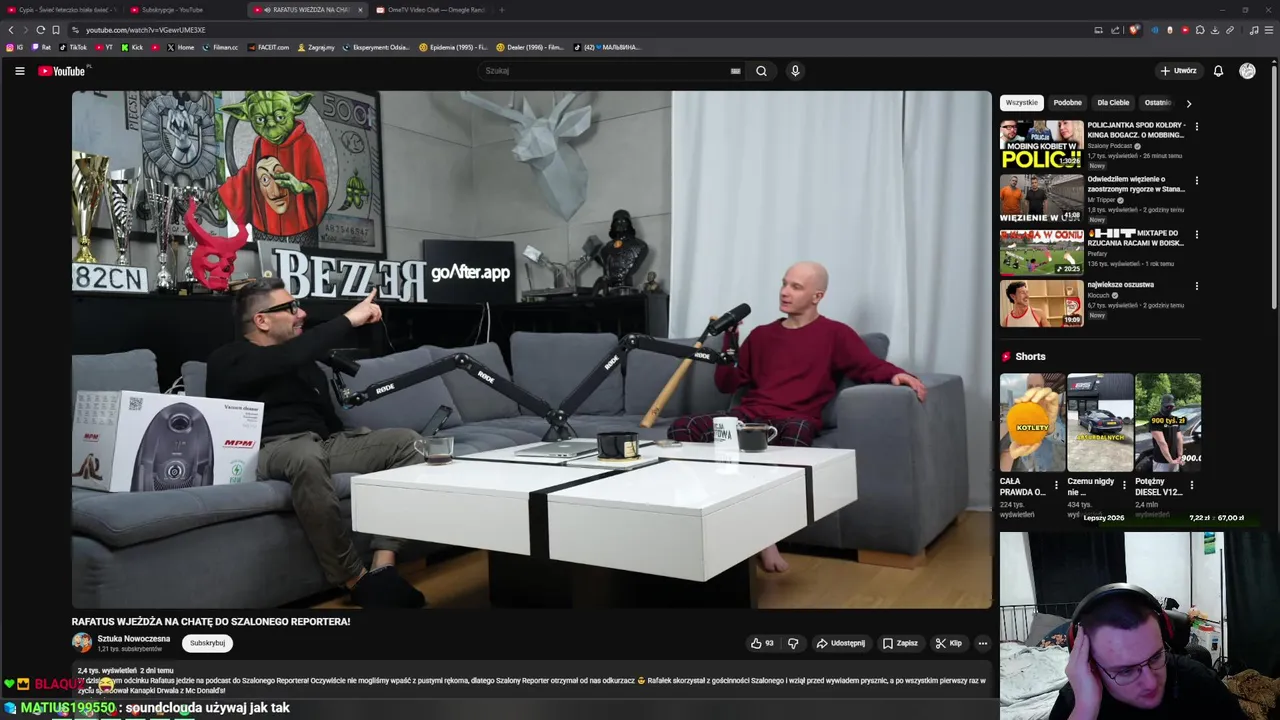Reload the page with the refresh icon
The height and width of the screenshot is (720, 1280).
point(40,30)
